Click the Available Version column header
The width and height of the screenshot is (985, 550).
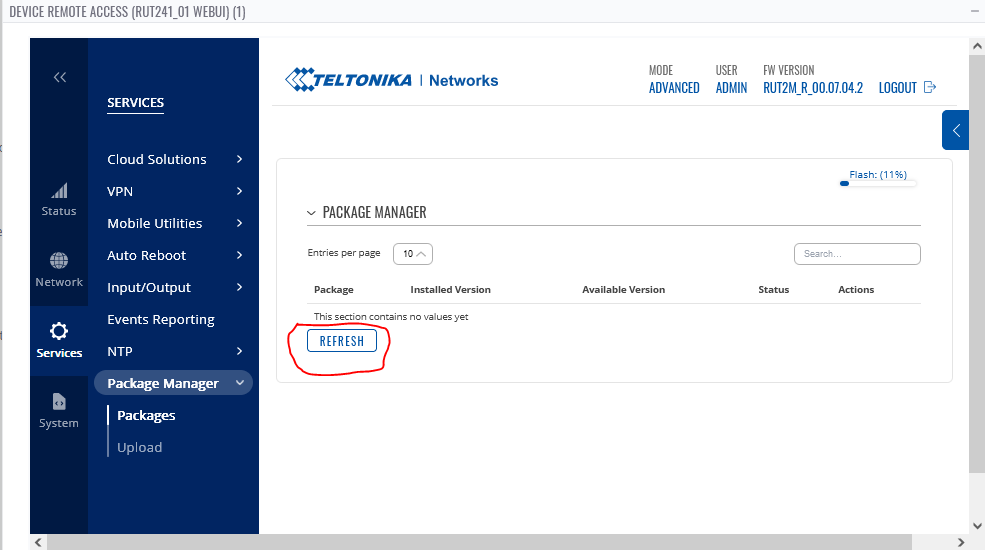623,289
